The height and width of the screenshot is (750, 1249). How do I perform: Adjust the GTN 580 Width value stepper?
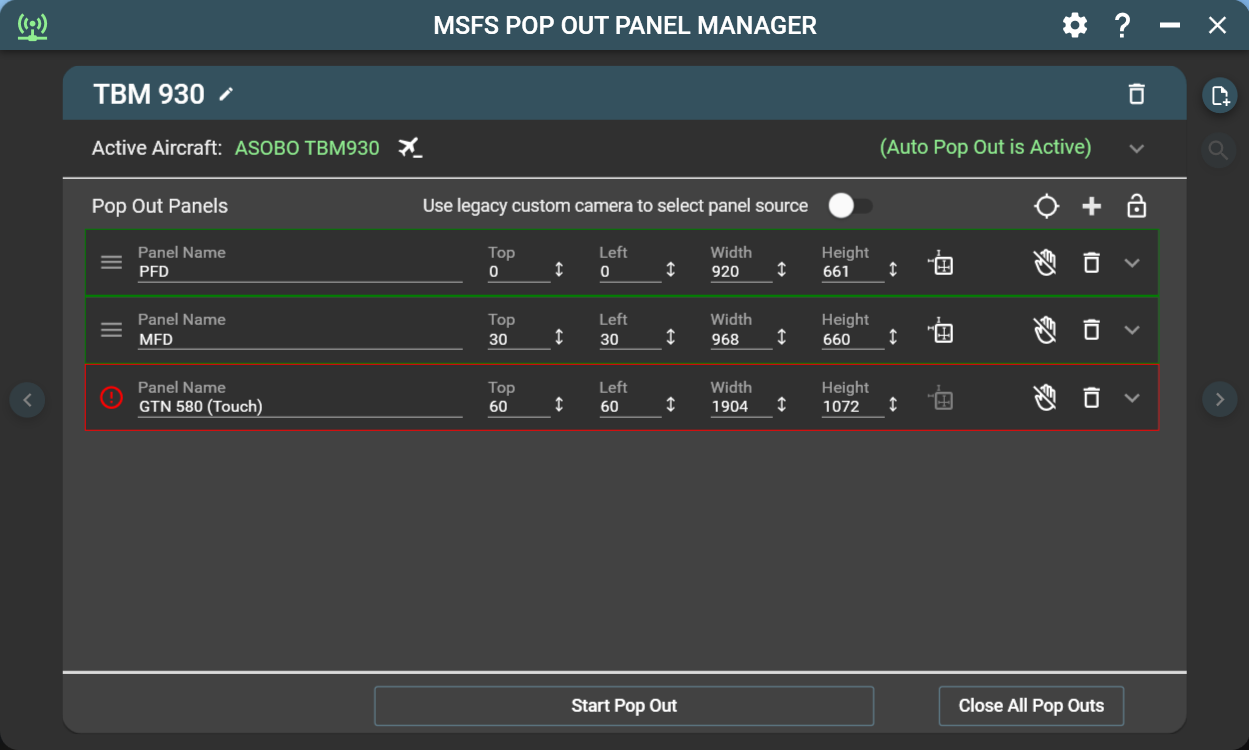[782, 405]
